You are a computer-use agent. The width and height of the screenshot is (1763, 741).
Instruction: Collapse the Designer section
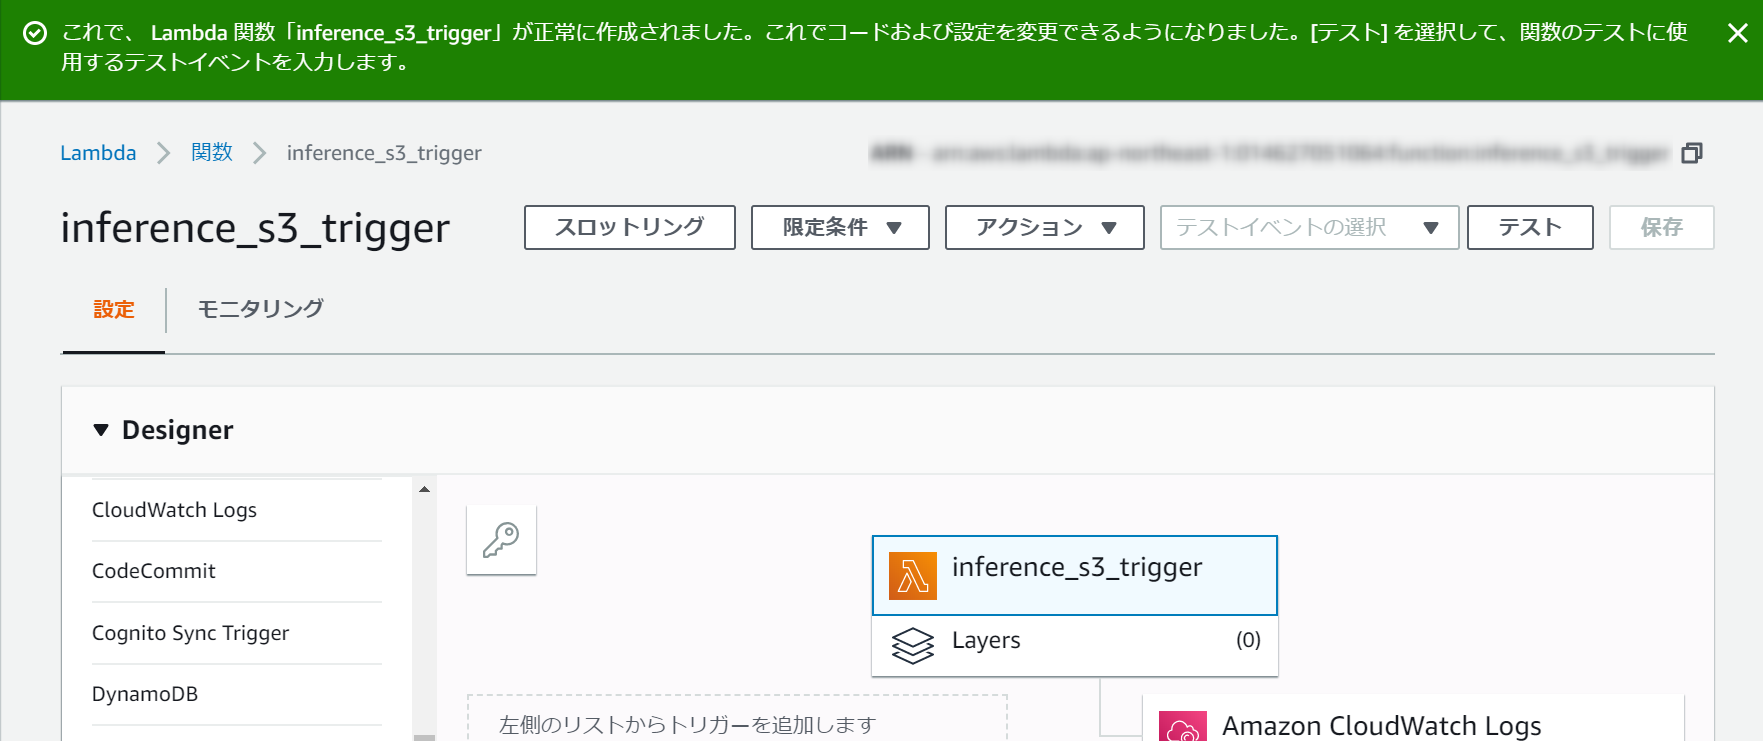coord(101,430)
